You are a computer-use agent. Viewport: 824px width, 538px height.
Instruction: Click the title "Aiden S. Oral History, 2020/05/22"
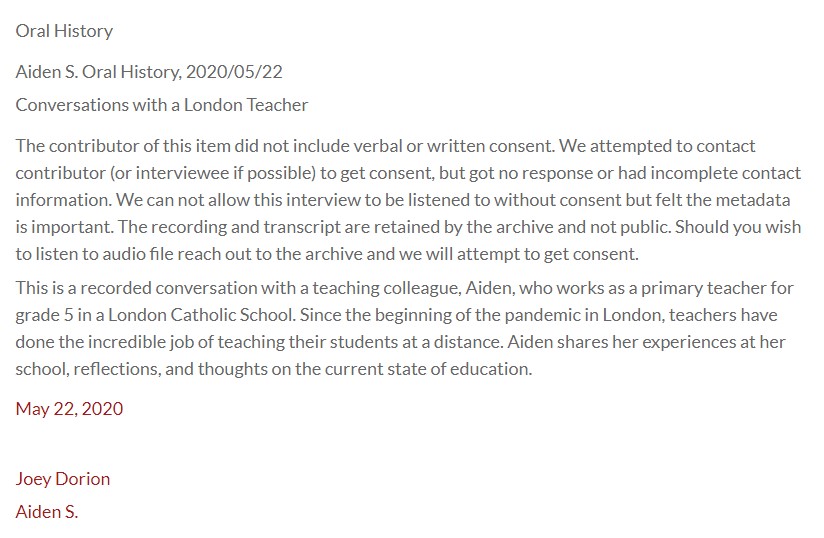click(x=155, y=71)
